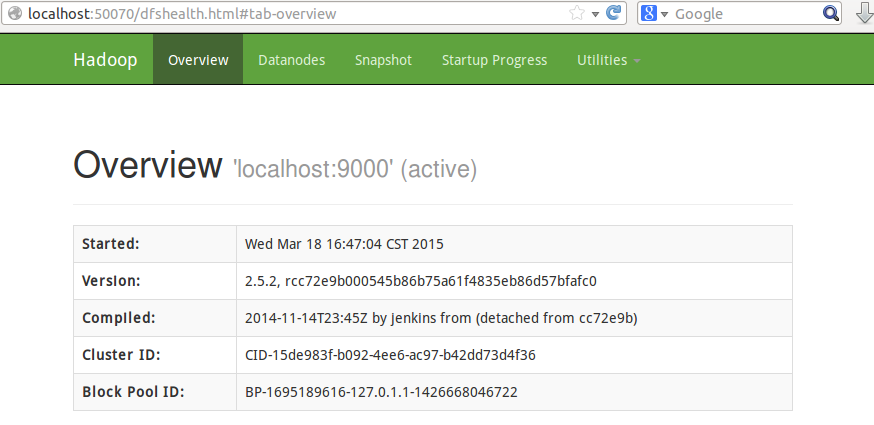Click the 'Compiled:' row label

click(119, 318)
